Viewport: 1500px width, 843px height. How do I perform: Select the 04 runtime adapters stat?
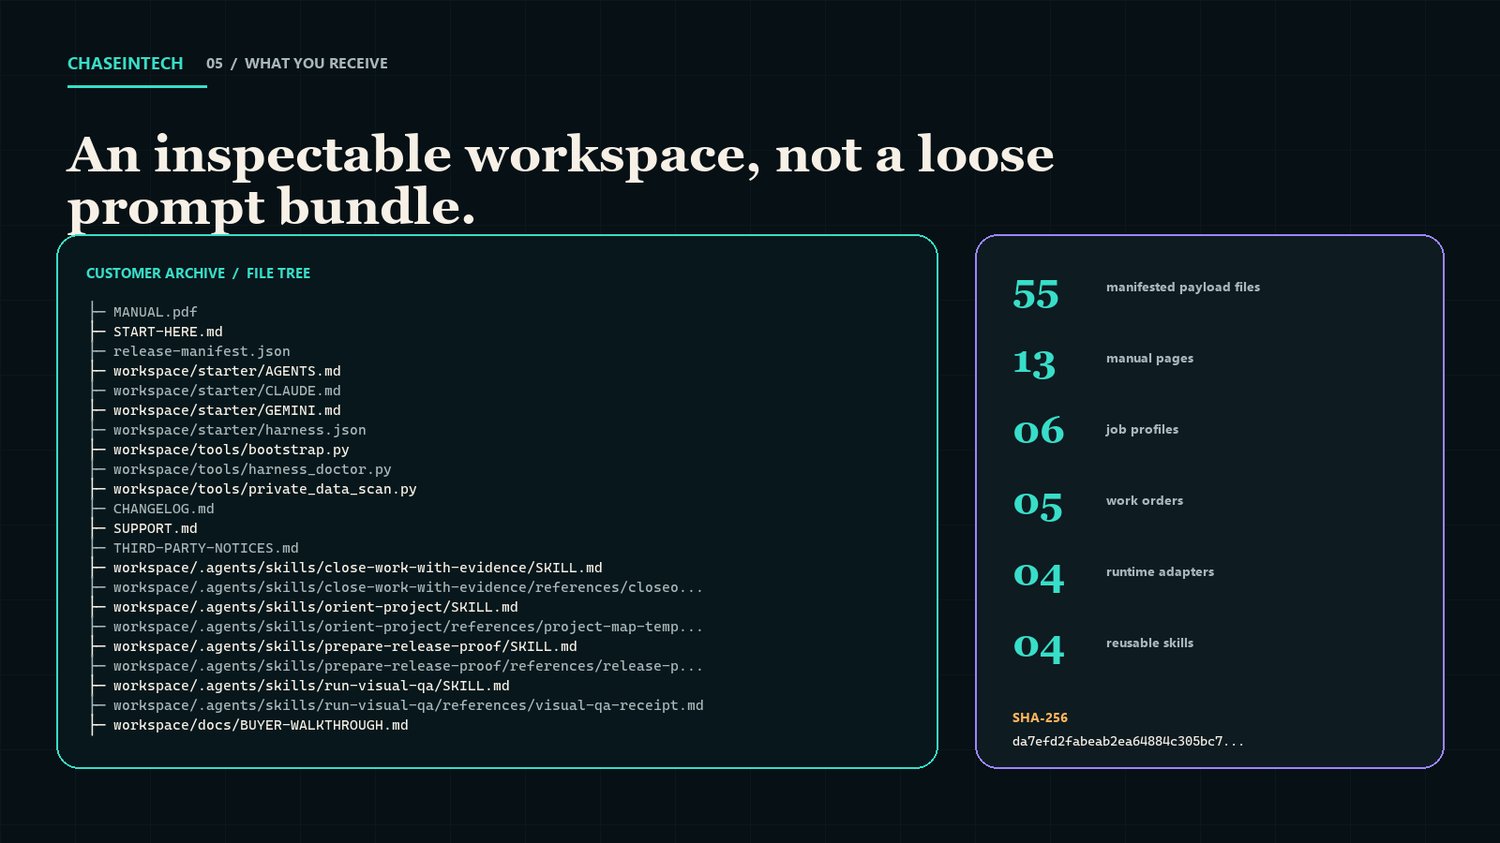coord(1113,575)
